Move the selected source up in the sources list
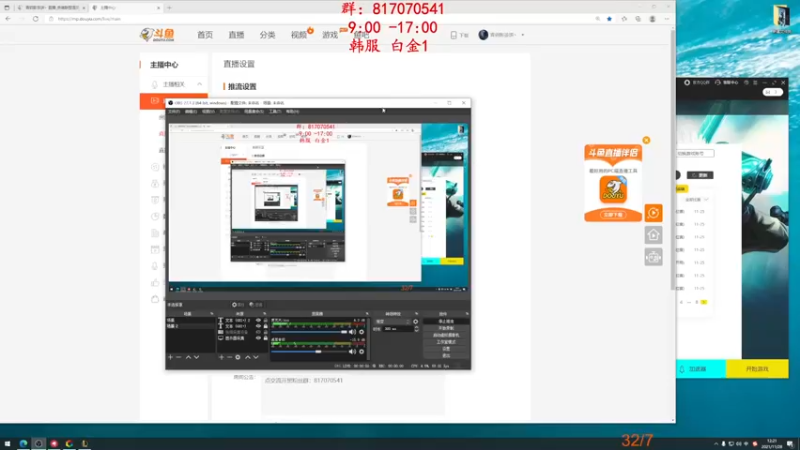 248,357
